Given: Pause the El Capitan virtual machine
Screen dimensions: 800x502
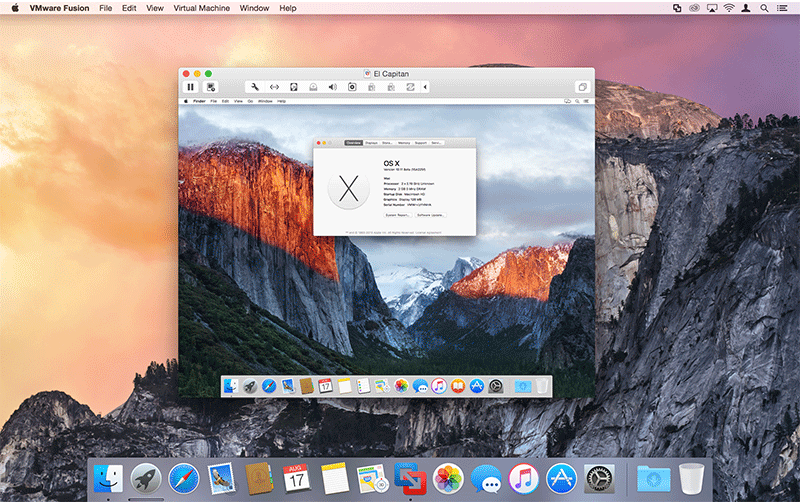Looking at the screenshot, I should click(x=190, y=87).
